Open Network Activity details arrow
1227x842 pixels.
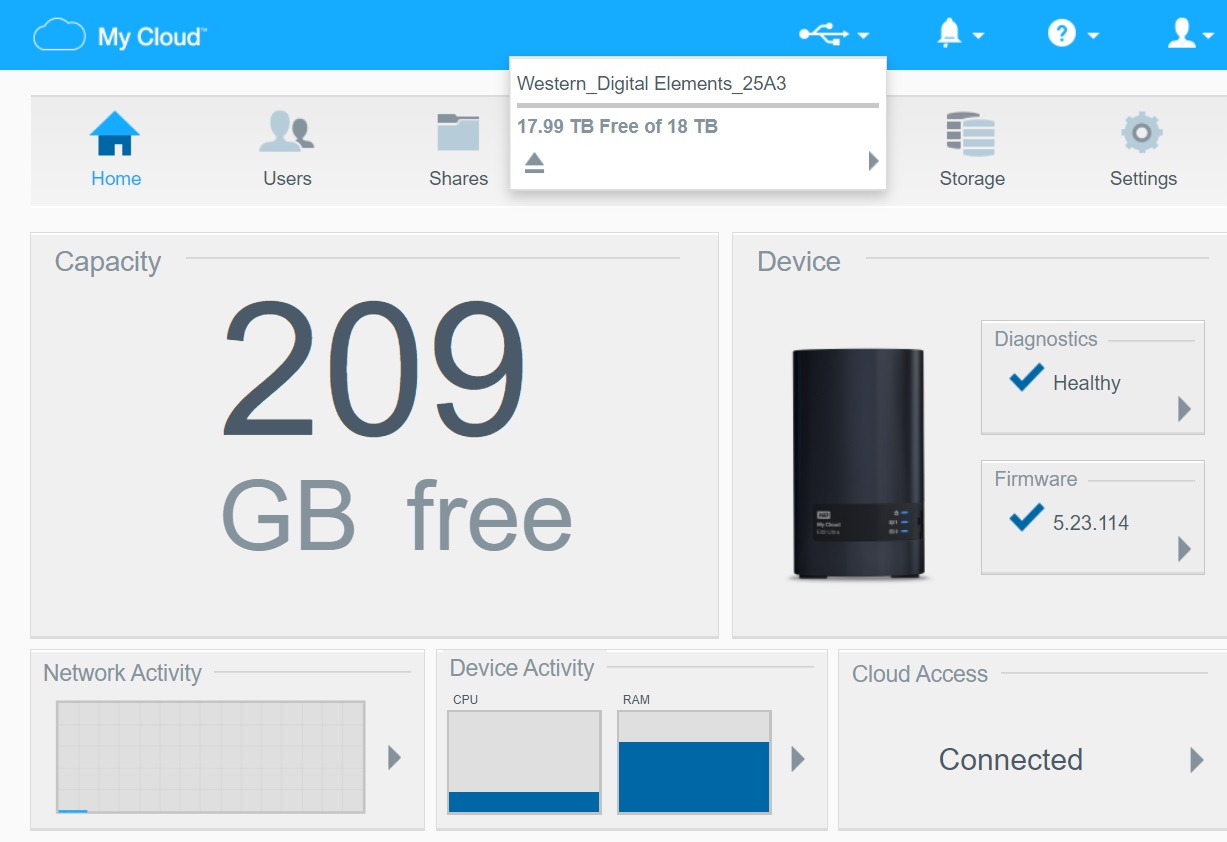pos(394,757)
